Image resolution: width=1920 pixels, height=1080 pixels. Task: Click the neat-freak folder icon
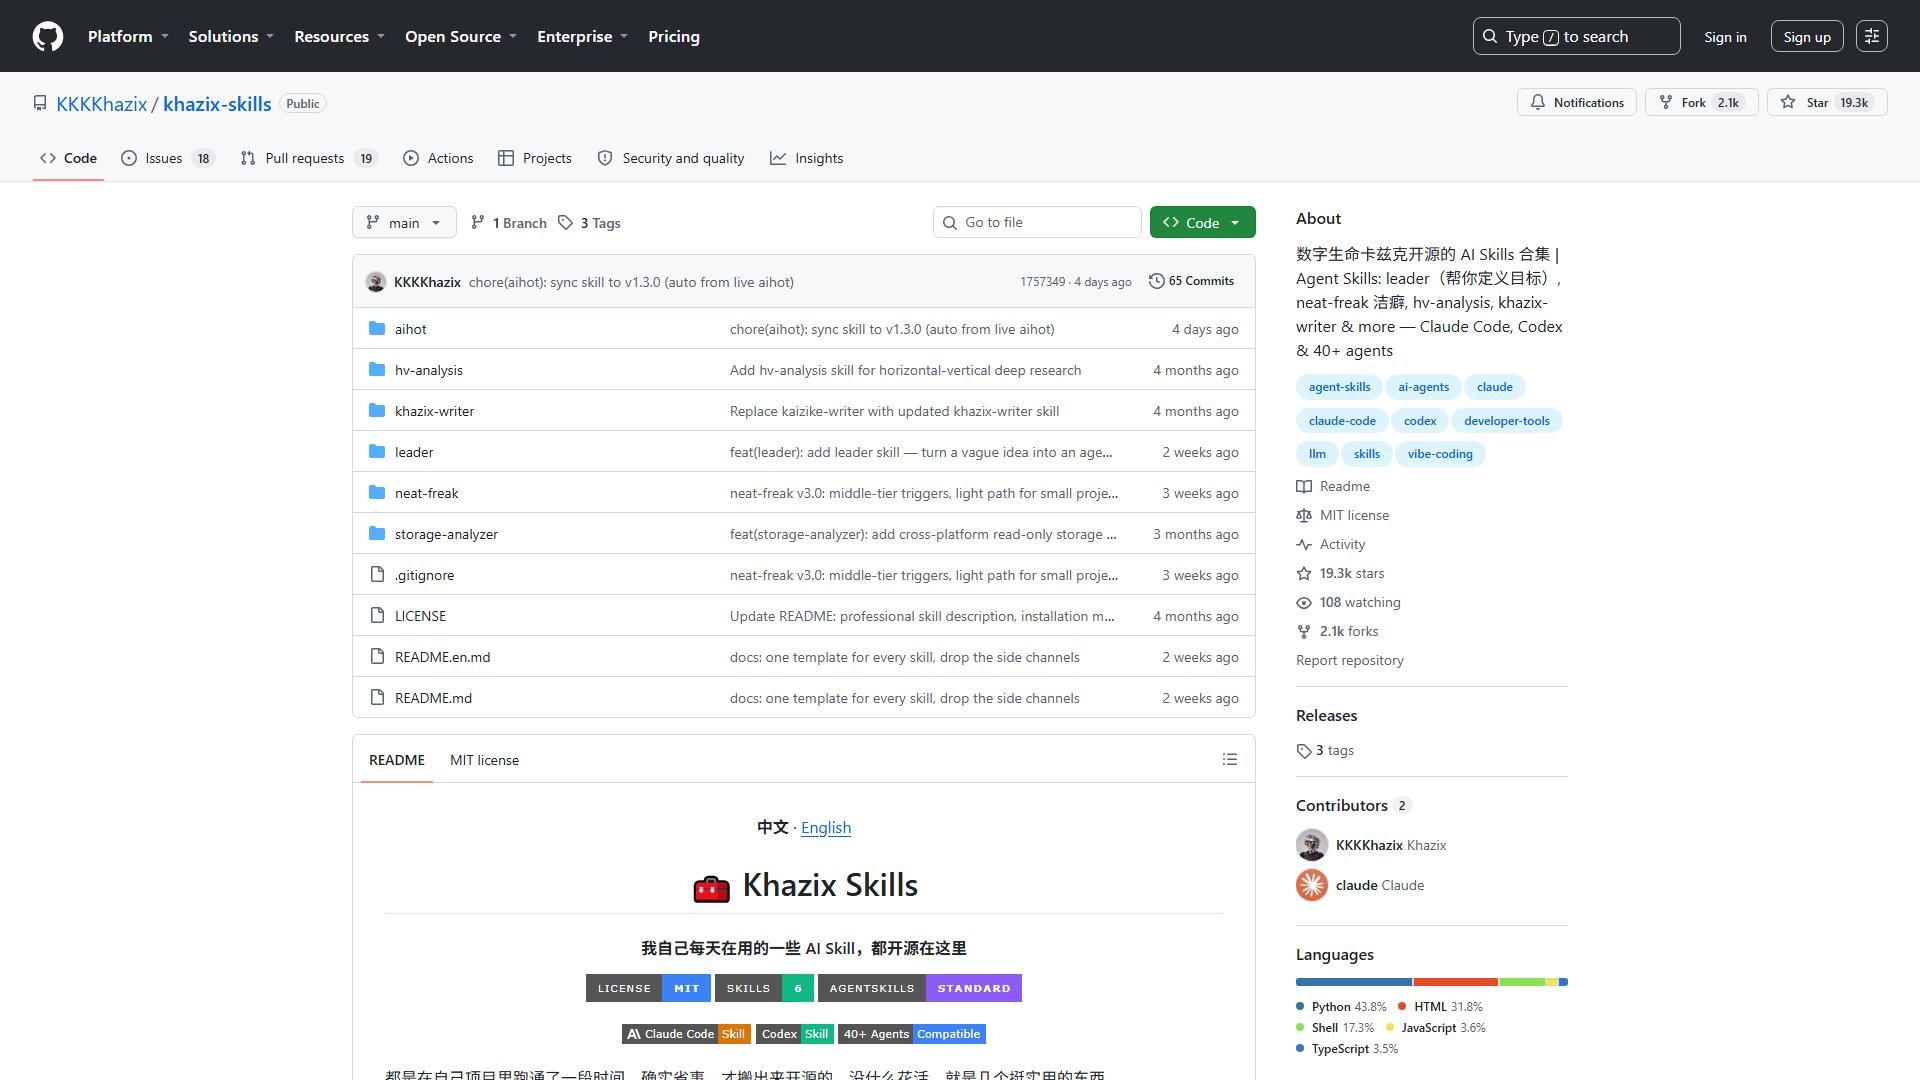(377, 493)
